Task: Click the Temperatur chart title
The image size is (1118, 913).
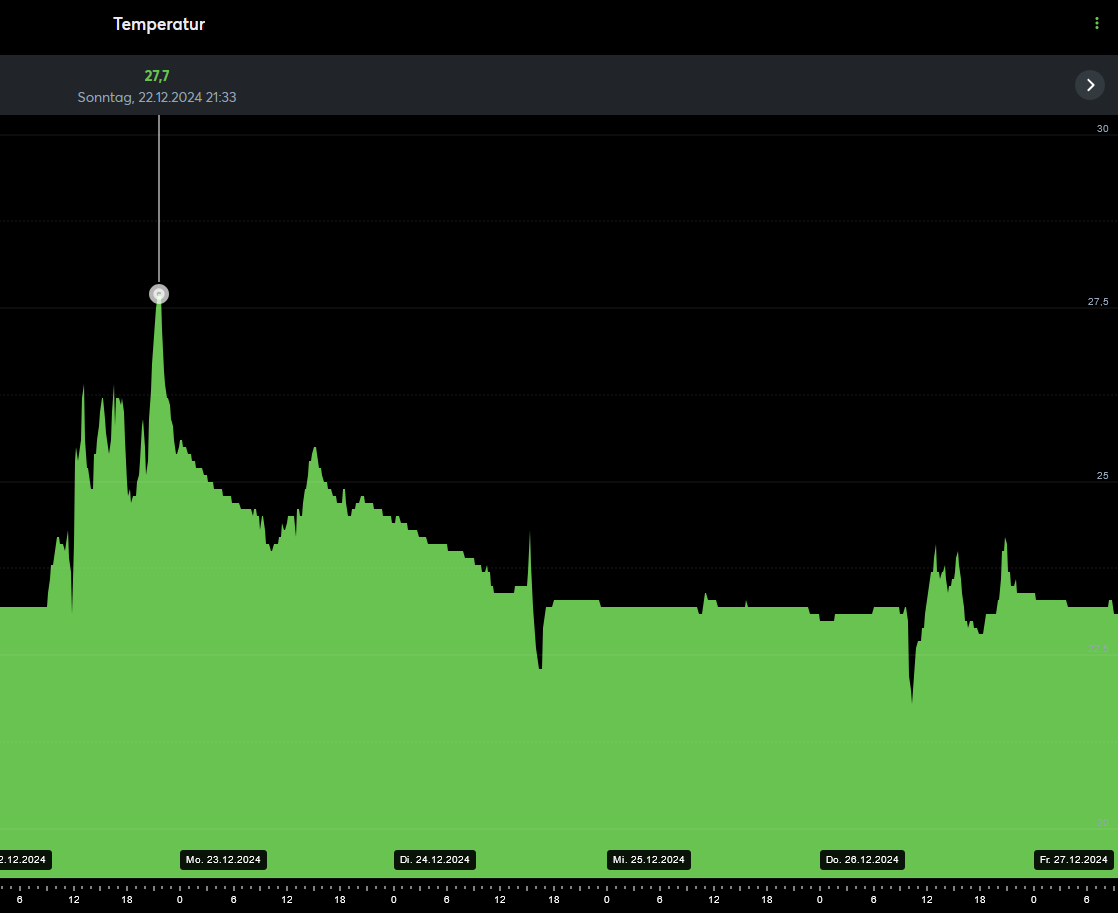Action: 159,24
